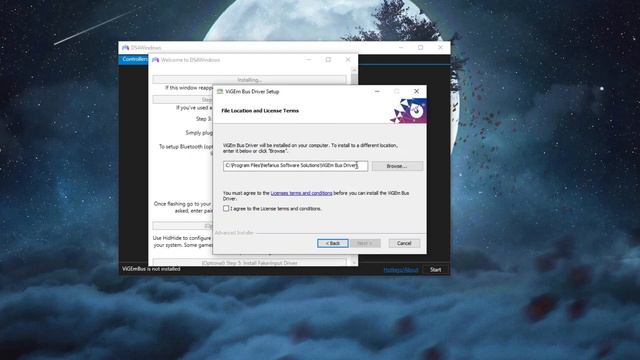640x360 pixels.
Task: Click the < Back button in setup
Action: point(333,243)
